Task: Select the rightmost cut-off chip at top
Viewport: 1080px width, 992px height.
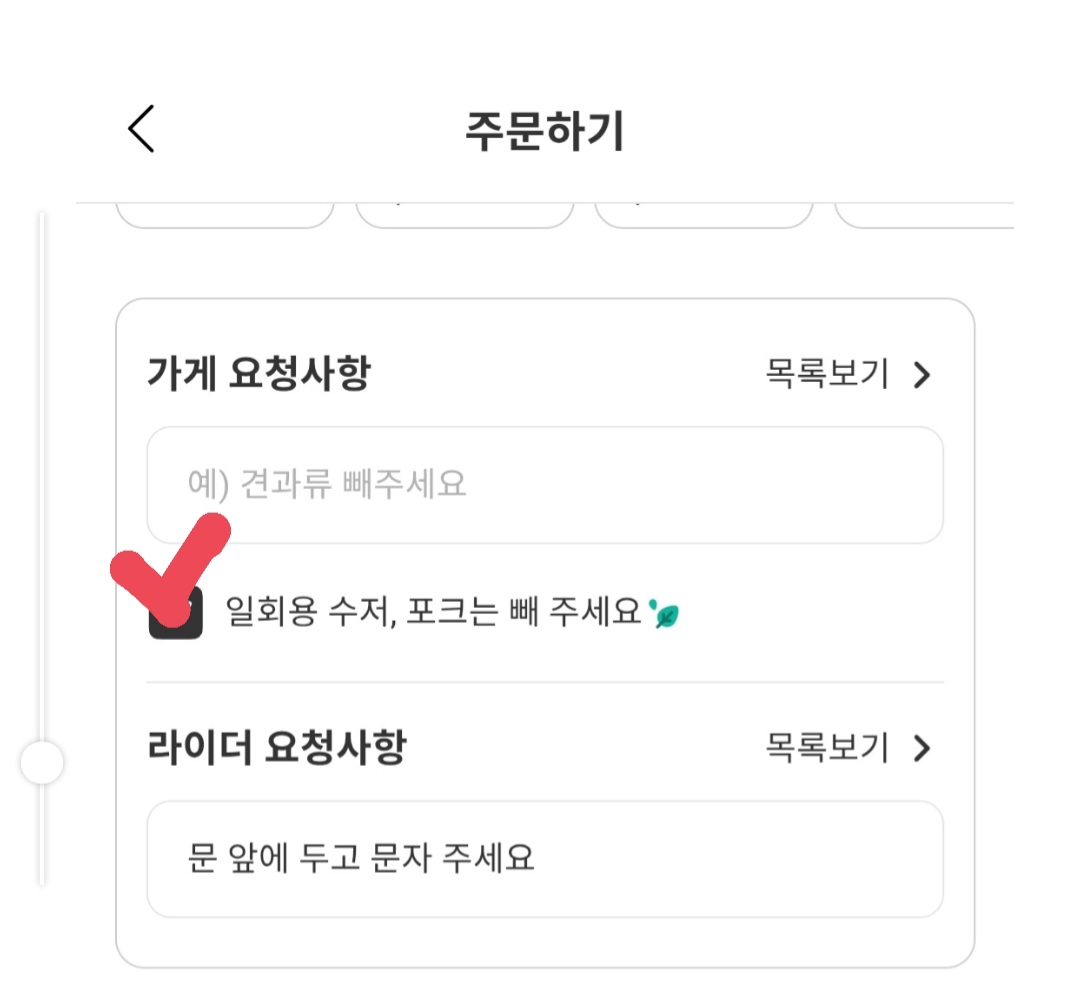Action: pos(925,214)
